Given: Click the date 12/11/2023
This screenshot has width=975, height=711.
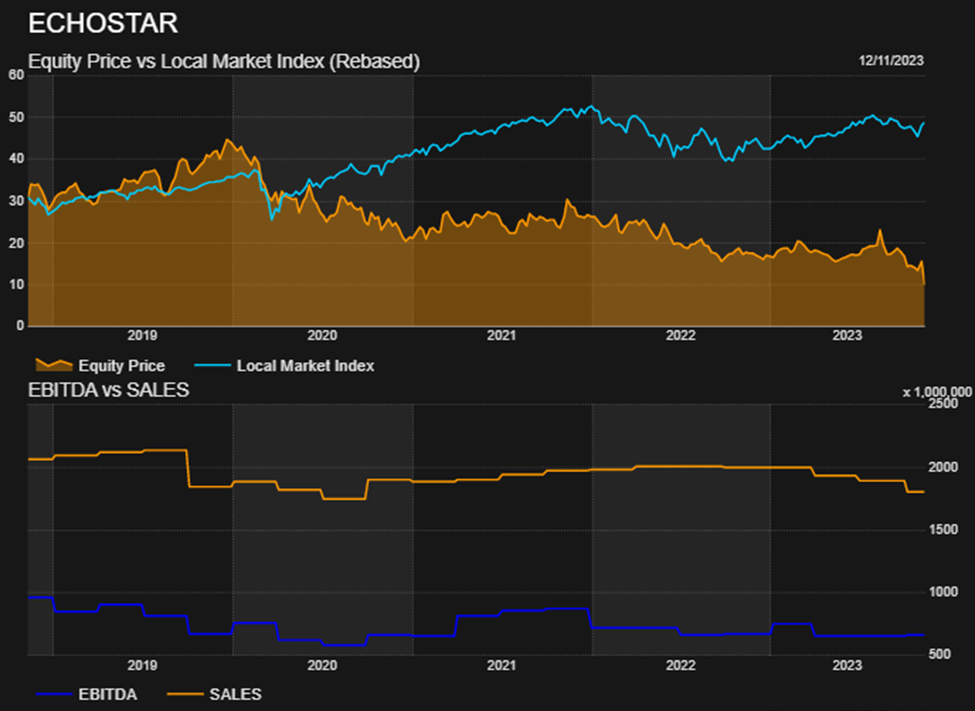Looking at the screenshot, I should coord(891,61).
